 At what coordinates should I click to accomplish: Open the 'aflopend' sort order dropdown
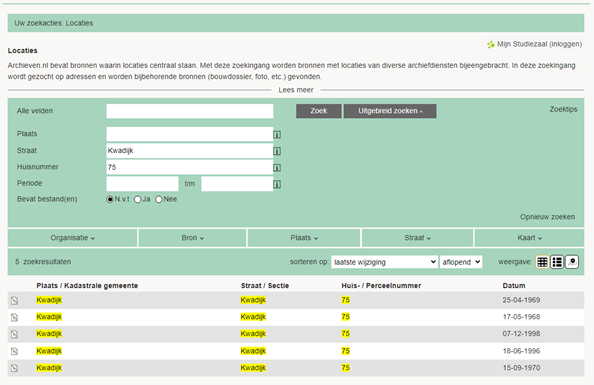(x=461, y=262)
